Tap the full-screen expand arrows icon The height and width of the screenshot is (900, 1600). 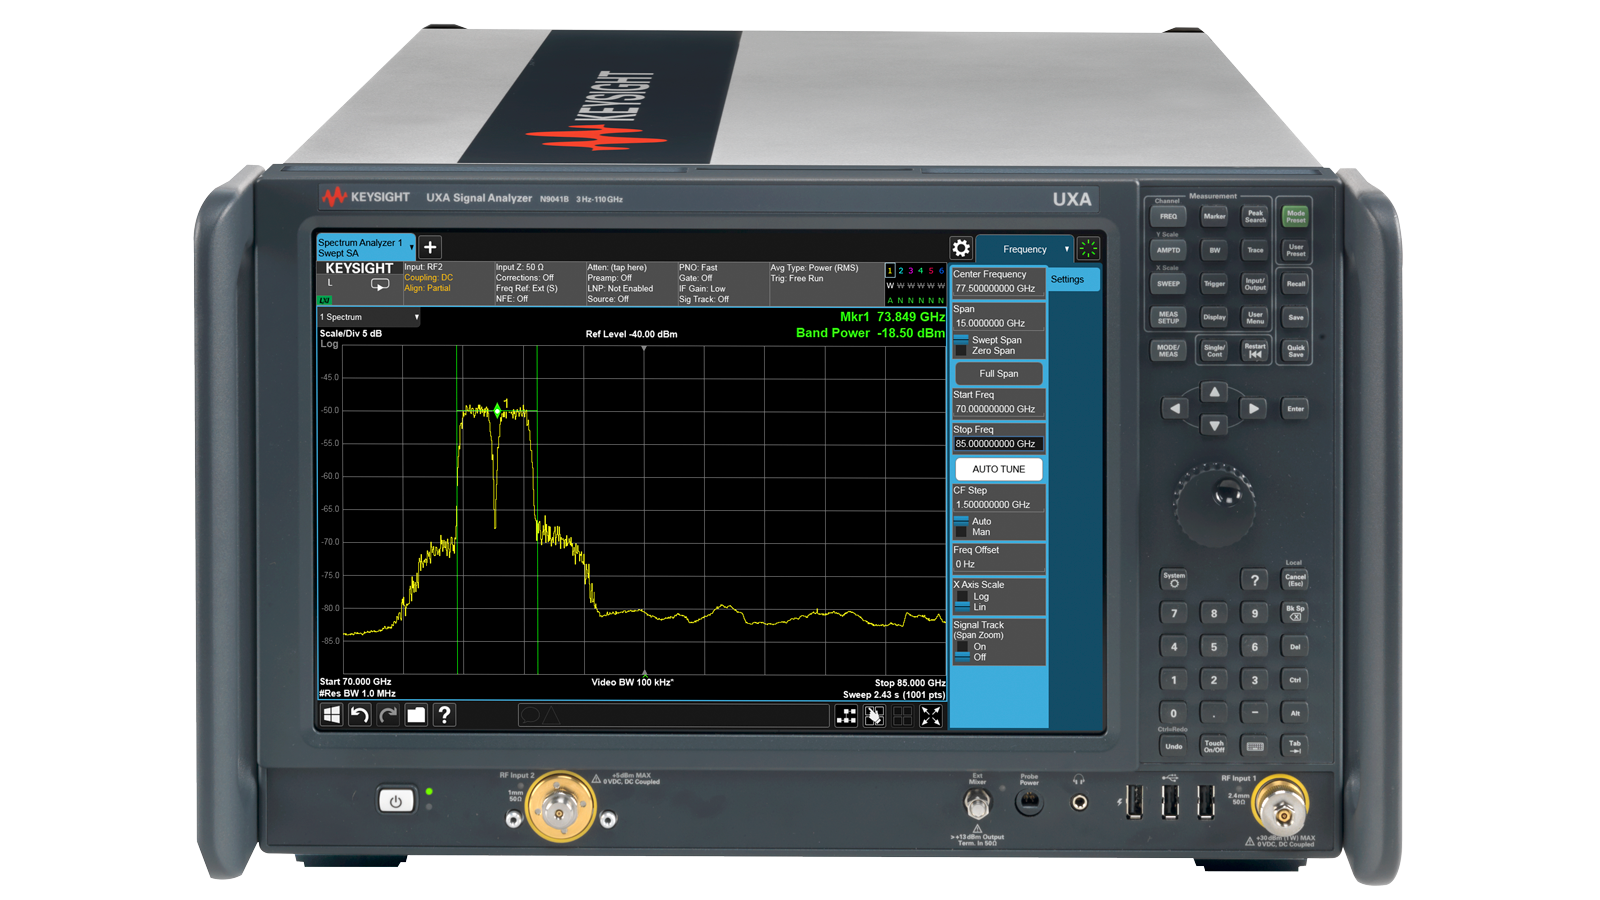[x=931, y=715]
